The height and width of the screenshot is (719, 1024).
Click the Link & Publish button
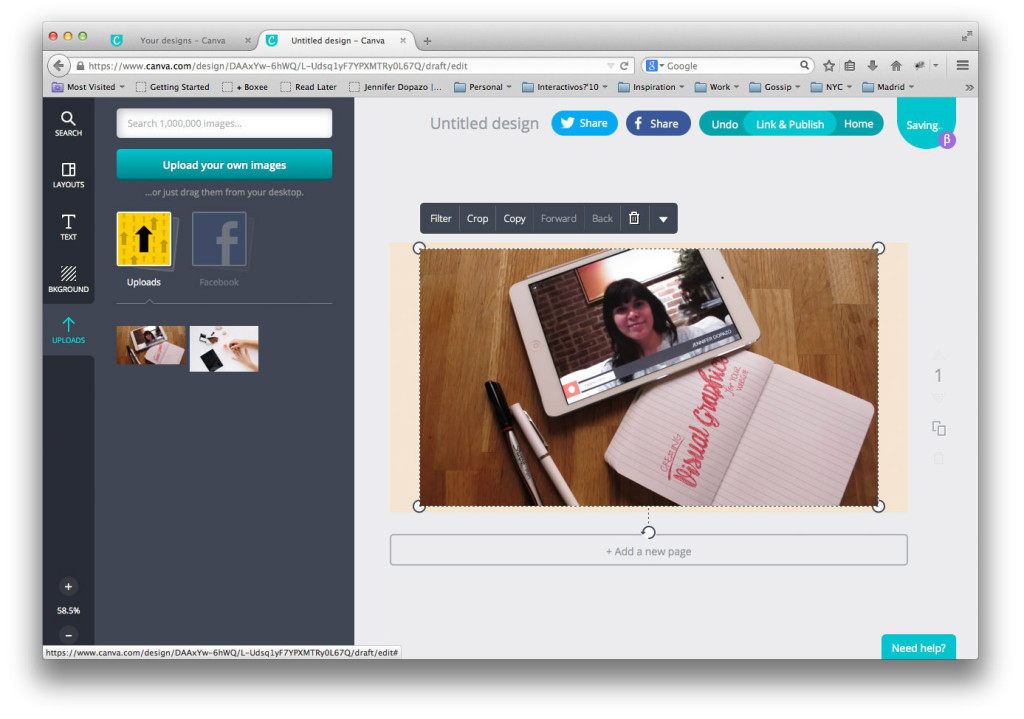pyautogui.click(x=789, y=124)
